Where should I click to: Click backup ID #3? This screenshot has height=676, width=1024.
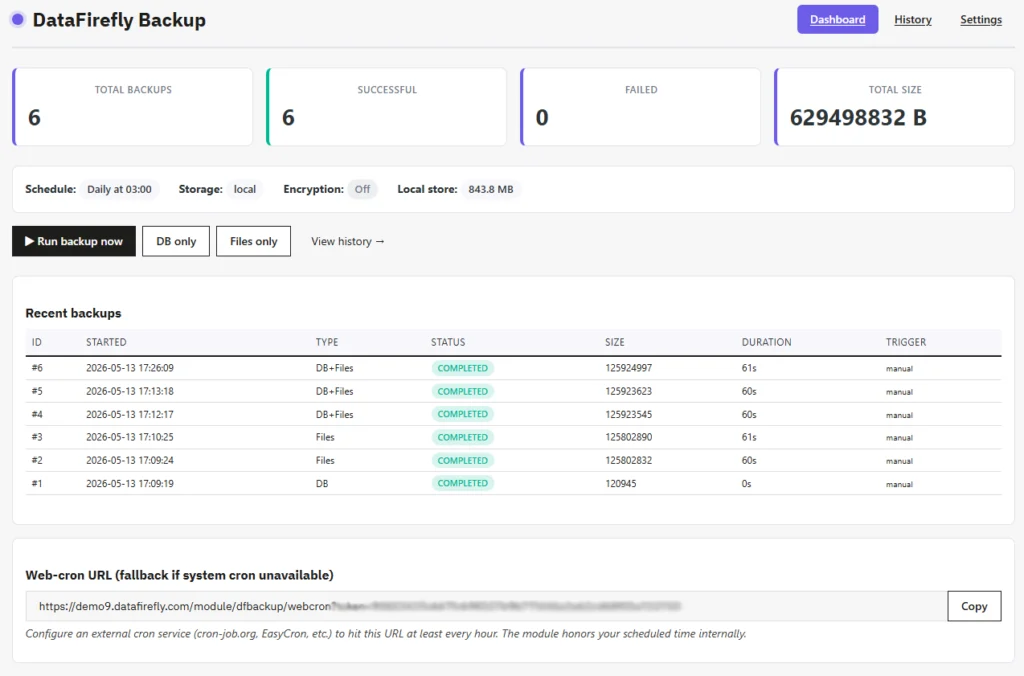pyautogui.click(x=37, y=437)
